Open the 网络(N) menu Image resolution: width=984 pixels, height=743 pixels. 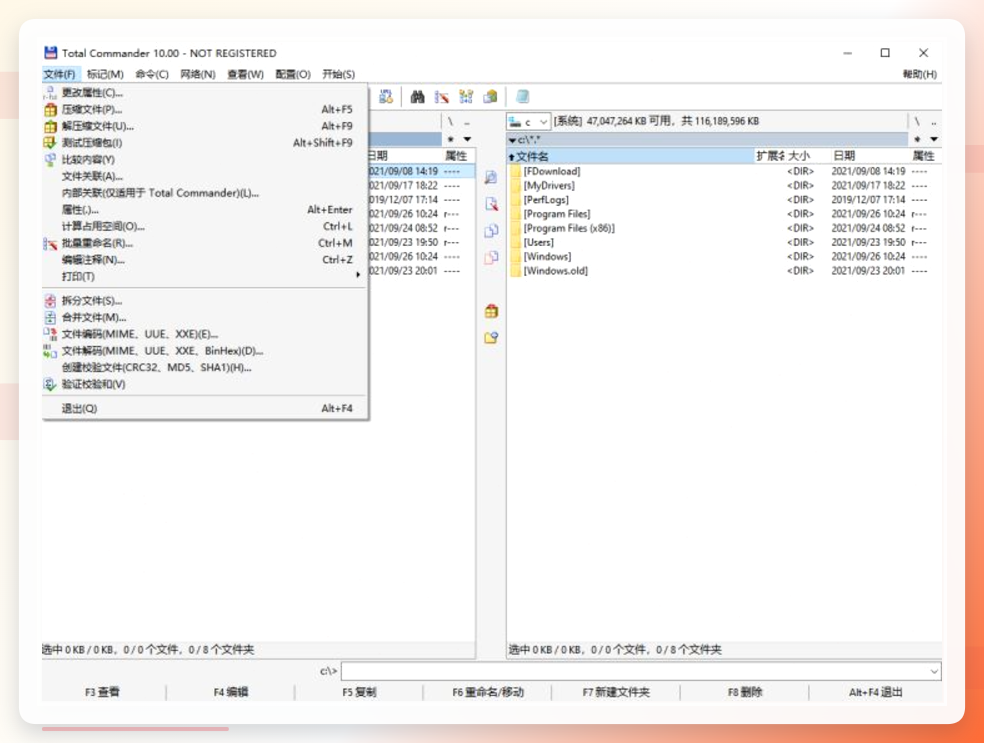click(x=198, y=74)
